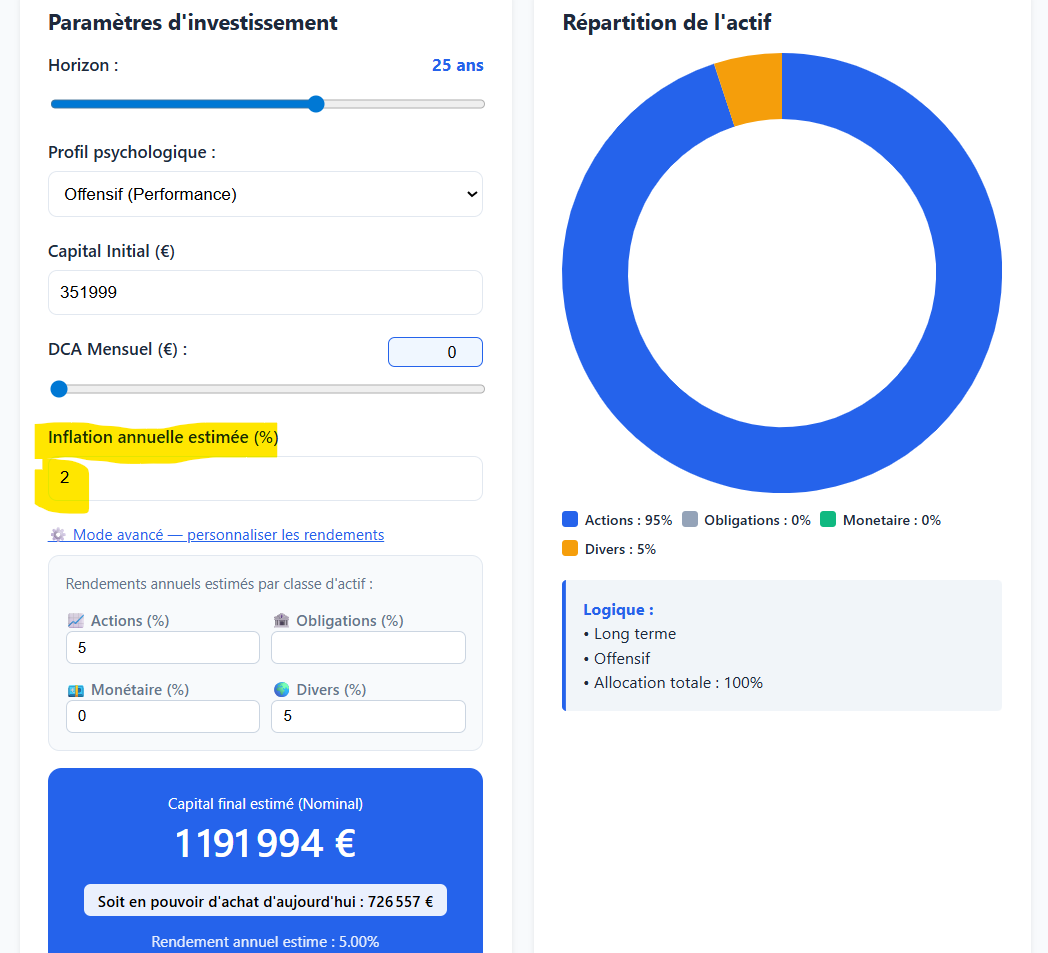Viewport: 1048px width, 953px height.
Task: Click the globe icon next to Divers (%)
Action: point(281,689)
